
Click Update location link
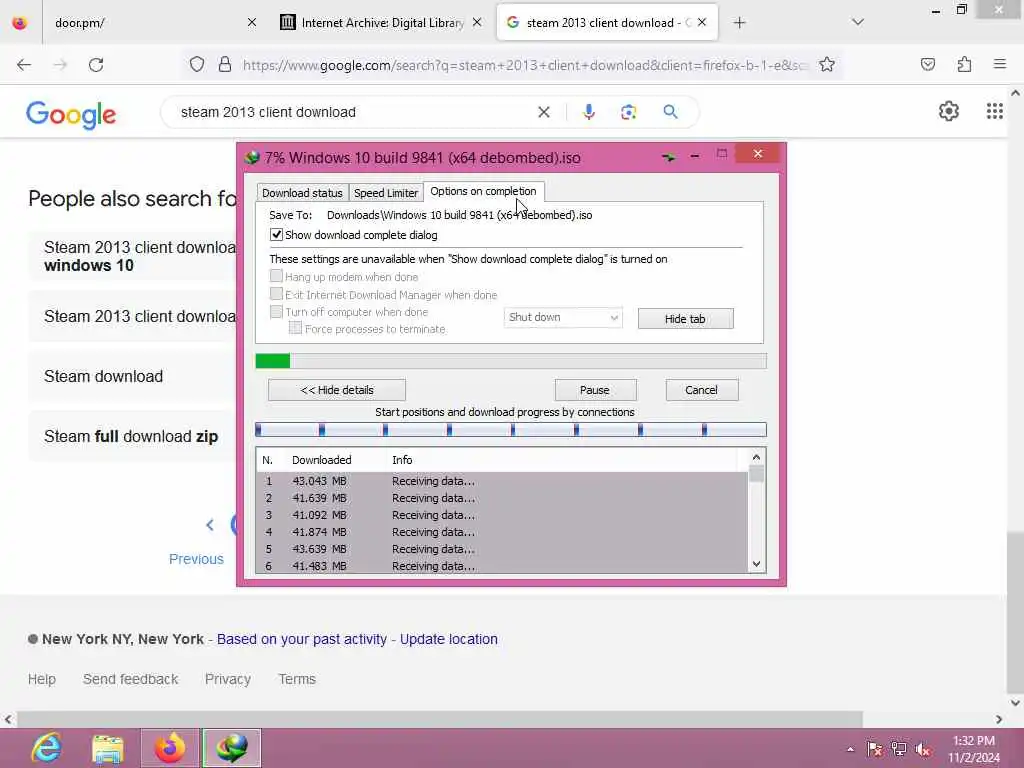point(449,639)
